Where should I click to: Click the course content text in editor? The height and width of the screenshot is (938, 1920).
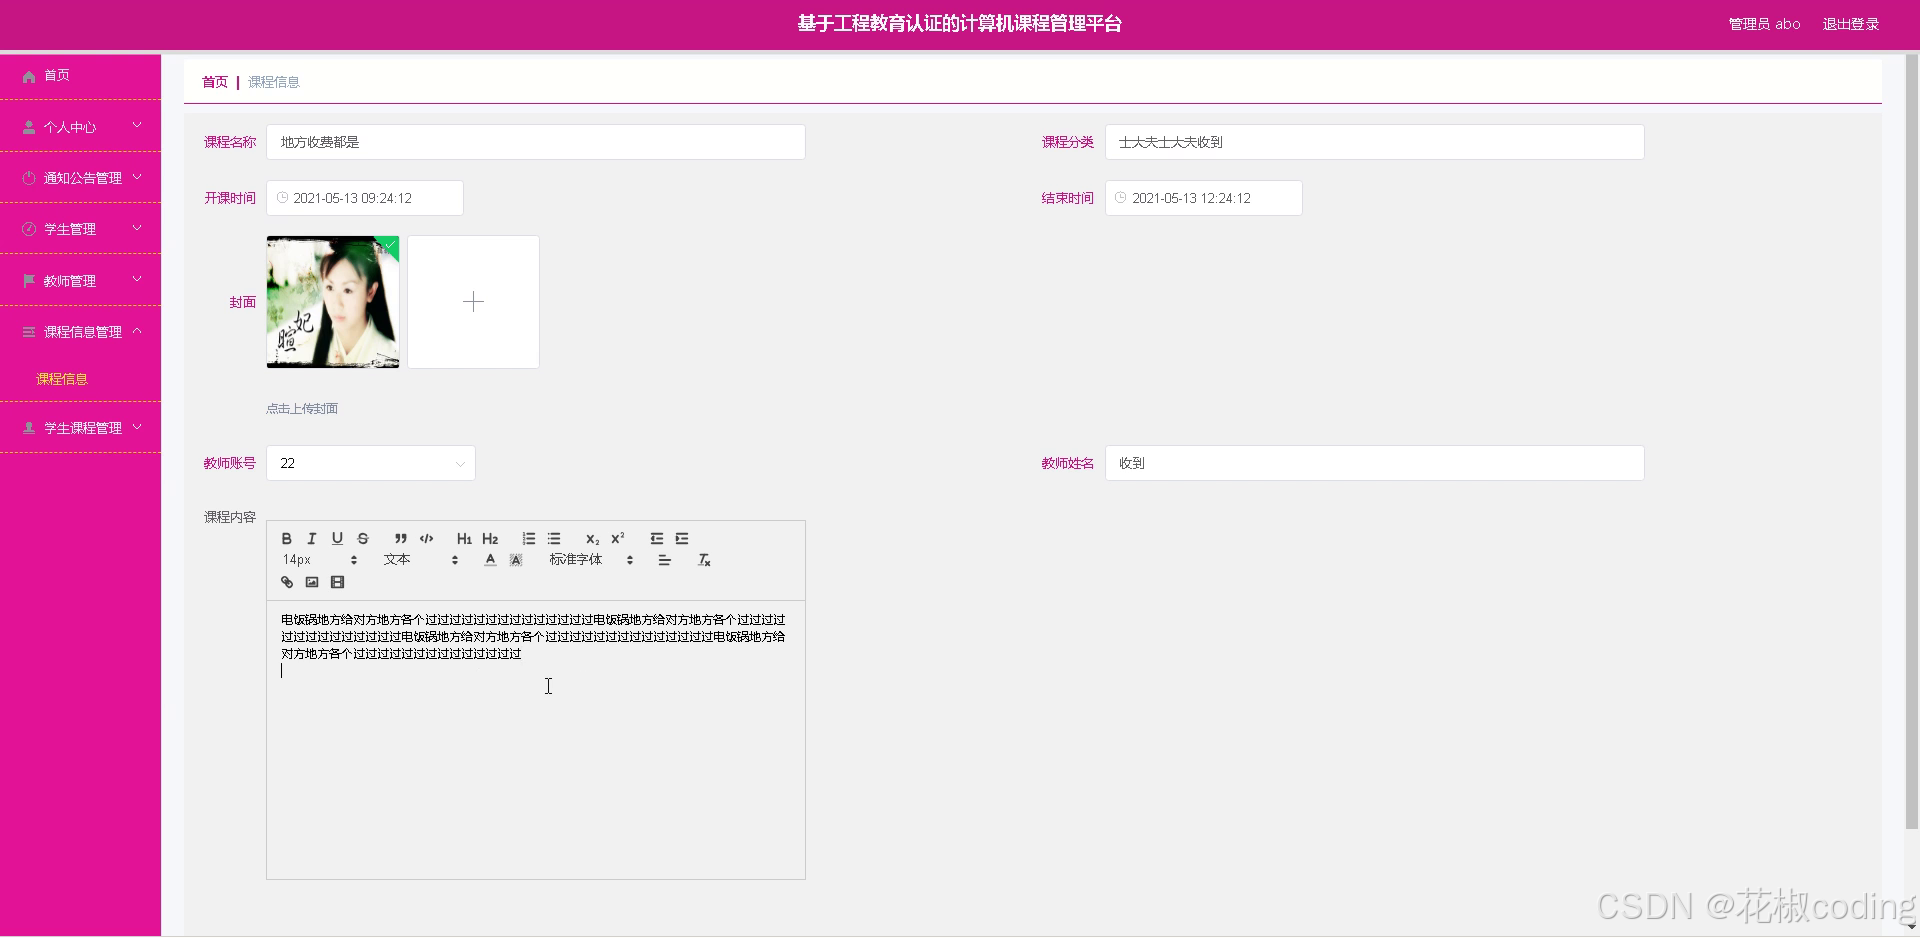tap(533, 637)
